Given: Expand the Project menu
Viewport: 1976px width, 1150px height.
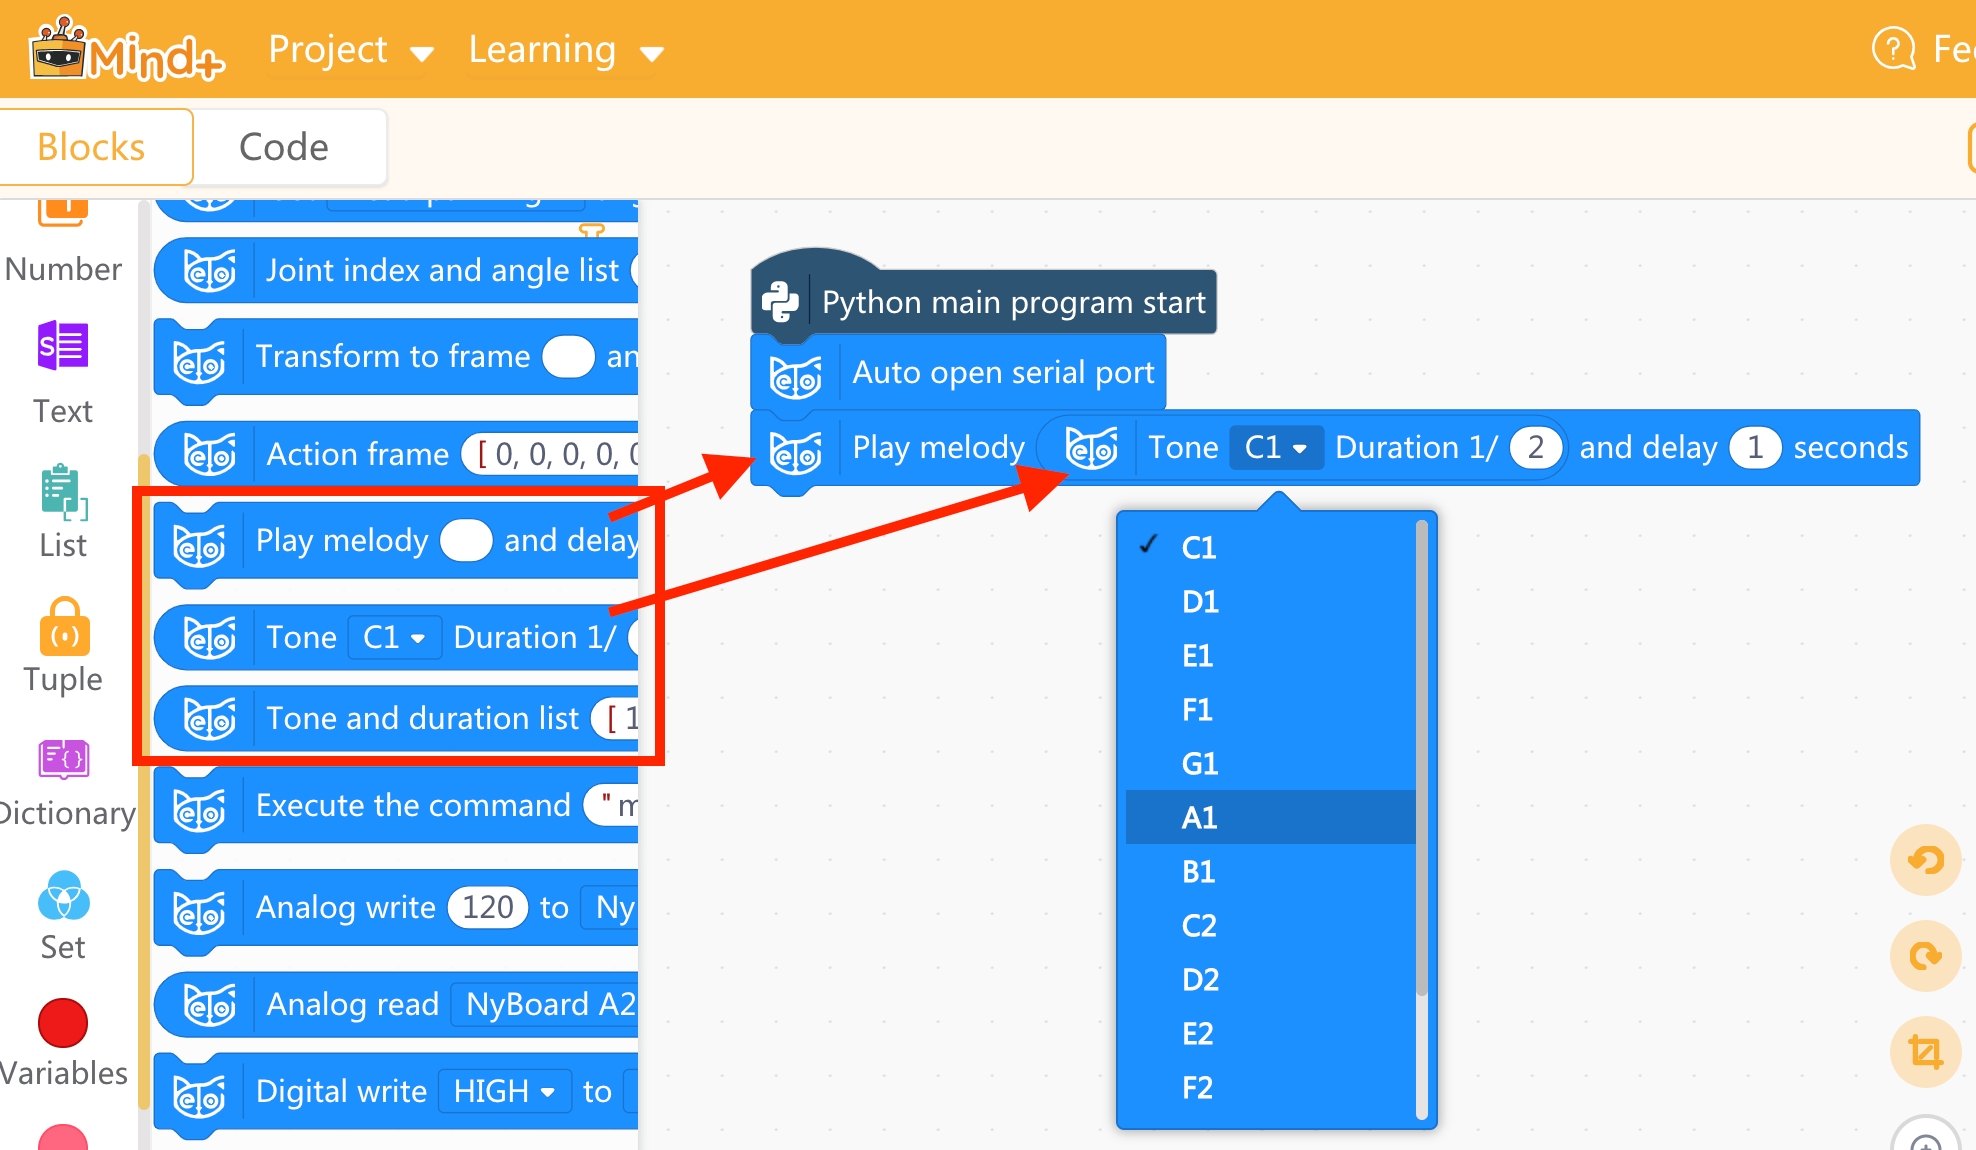Looking at the screenshot, I should tap(349, 50).
